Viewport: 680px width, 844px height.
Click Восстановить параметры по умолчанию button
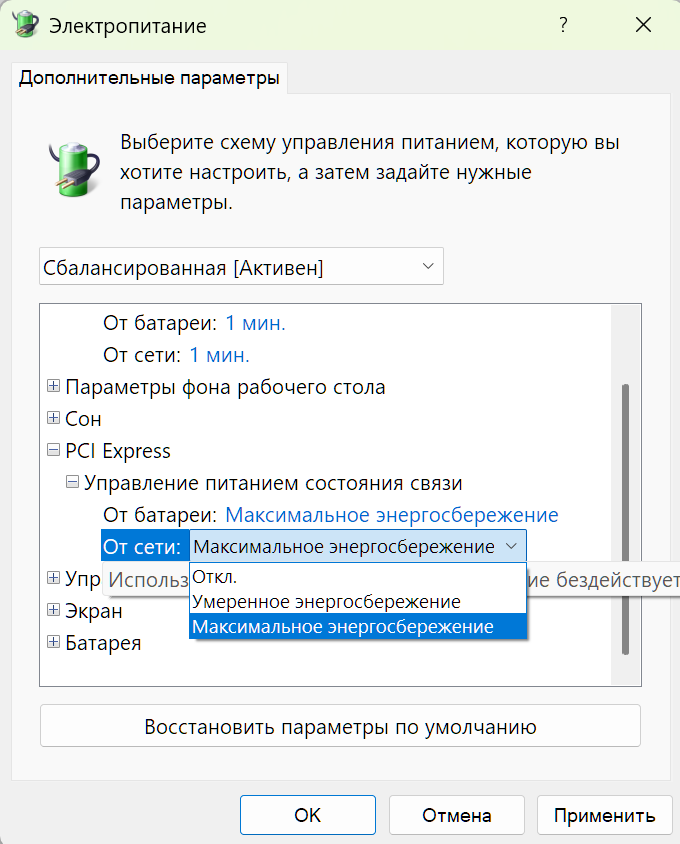pos(340,727)
